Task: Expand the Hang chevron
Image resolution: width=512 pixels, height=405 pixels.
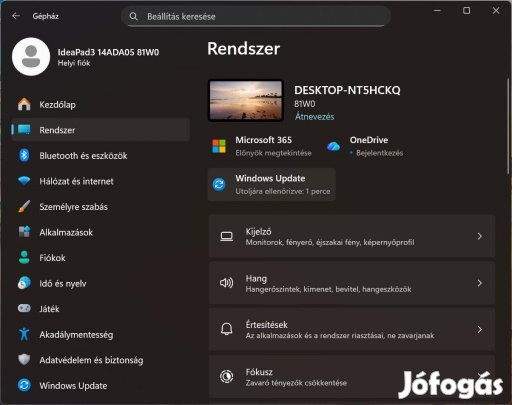Action: click(x=480, y=283)
